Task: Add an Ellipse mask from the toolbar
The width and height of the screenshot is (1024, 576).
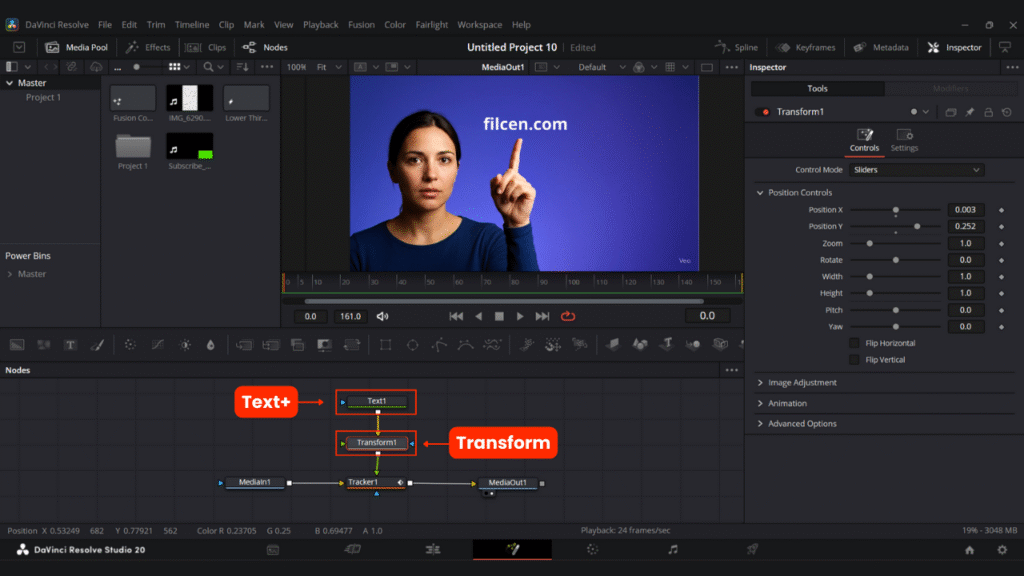Action: point(412,345)
